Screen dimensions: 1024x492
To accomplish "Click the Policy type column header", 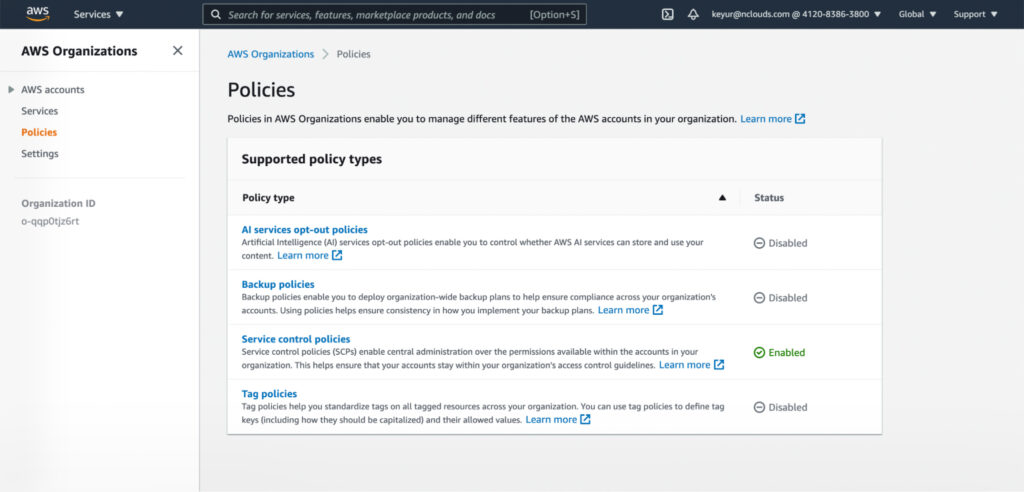I will click(268, 197).
